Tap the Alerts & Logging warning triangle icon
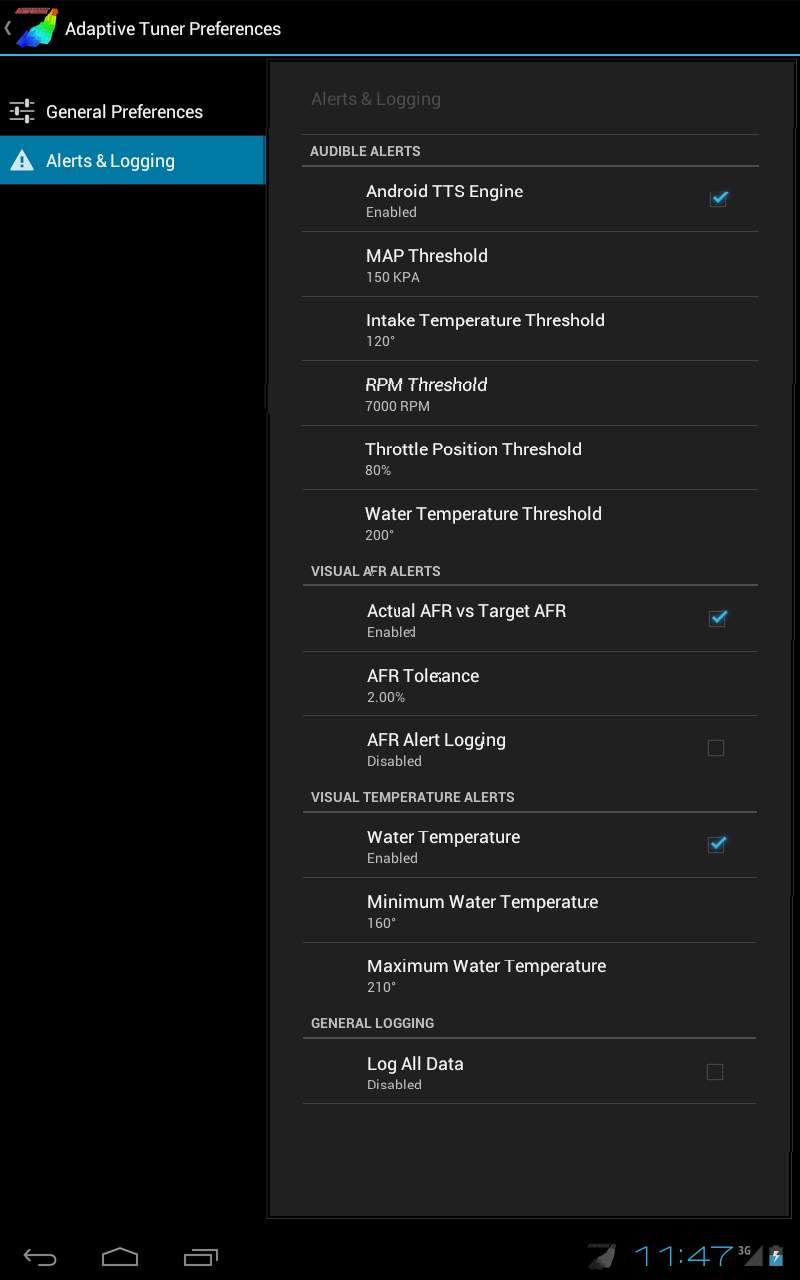800x1280 pixels. pyautogui.click(x=22, y=160)
